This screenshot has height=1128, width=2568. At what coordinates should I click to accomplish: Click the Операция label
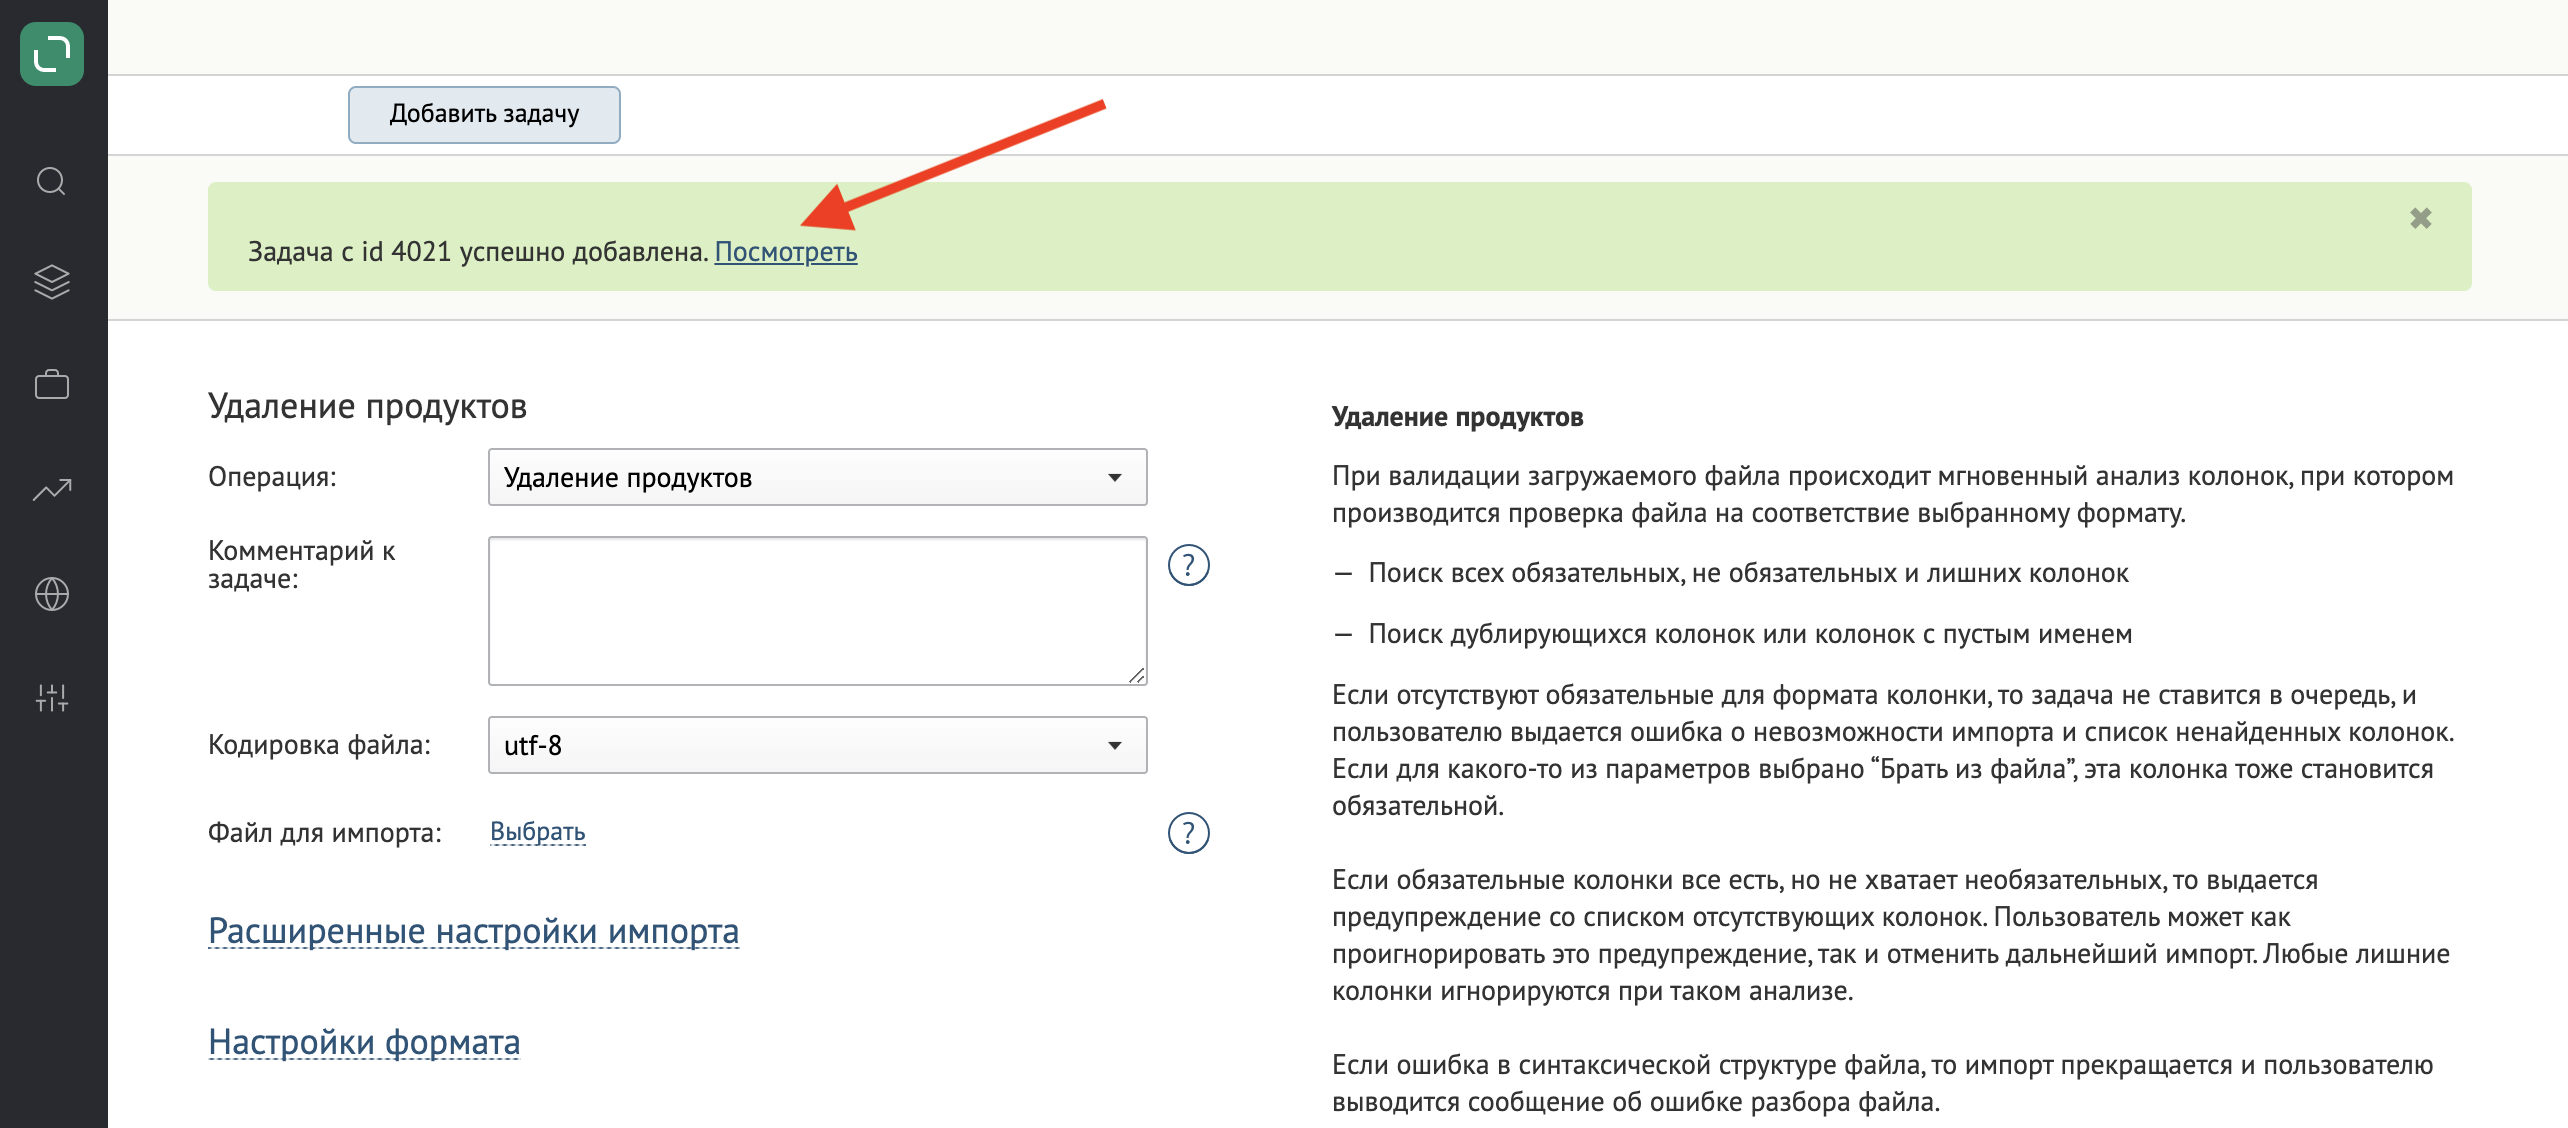click(272, 477)
